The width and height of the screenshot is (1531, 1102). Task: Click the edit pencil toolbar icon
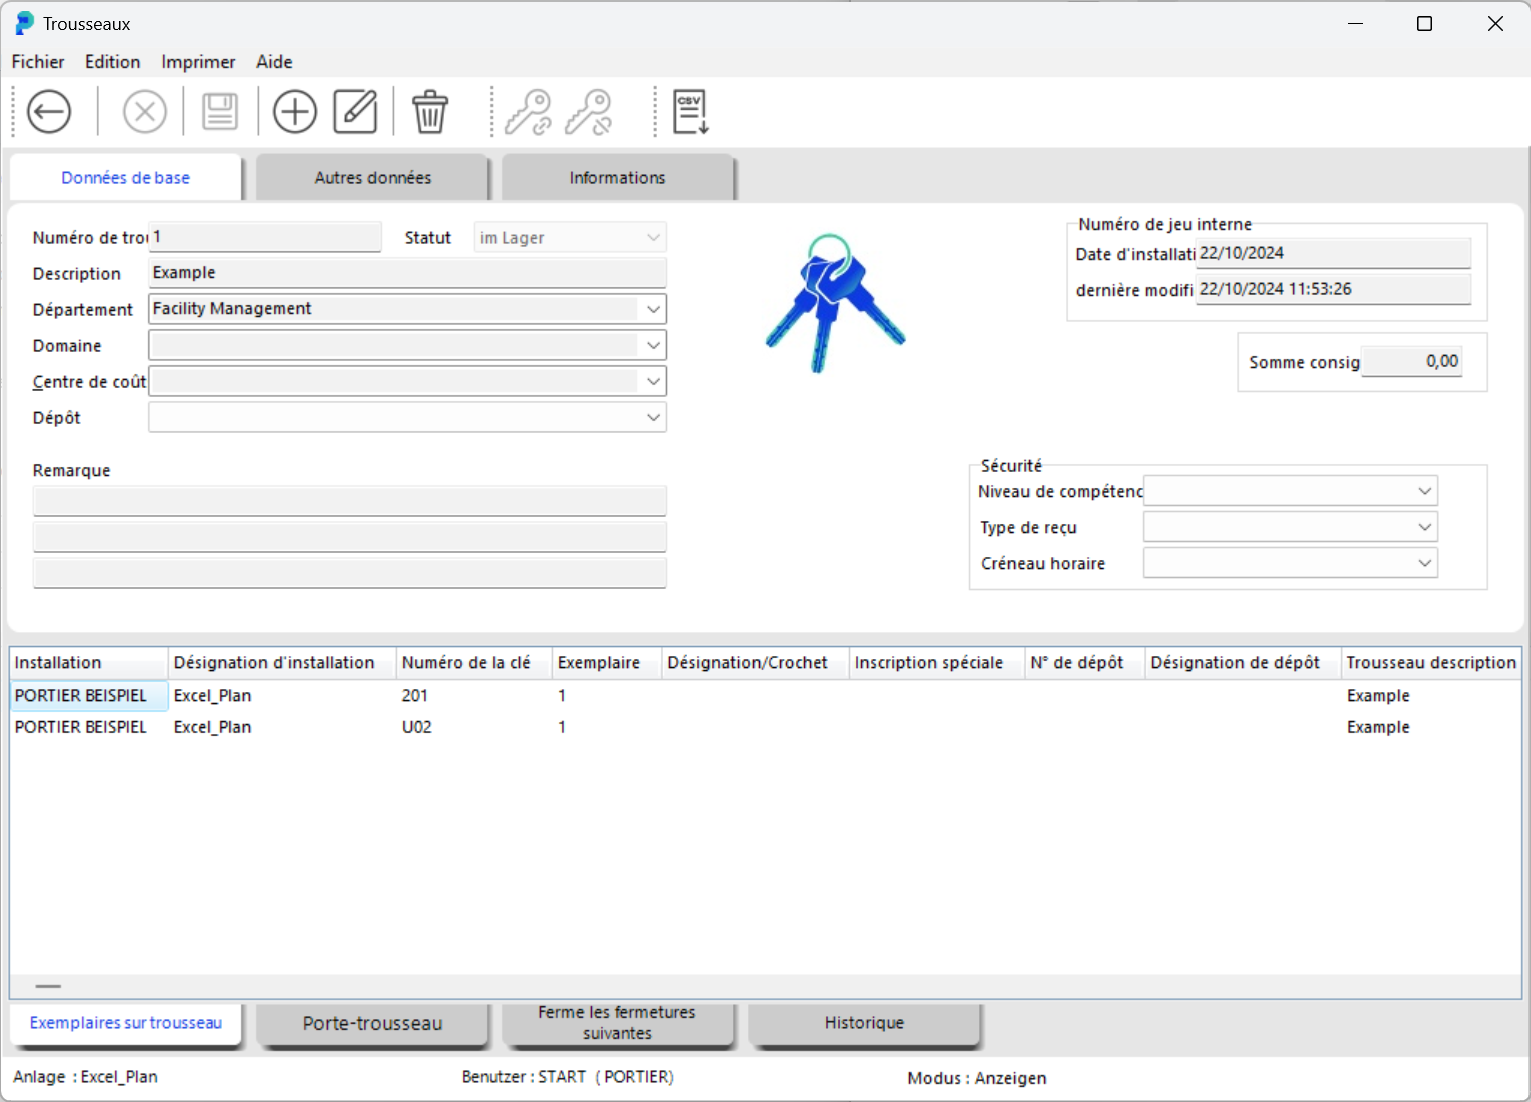pyautogui.click(x=355, y=111)
